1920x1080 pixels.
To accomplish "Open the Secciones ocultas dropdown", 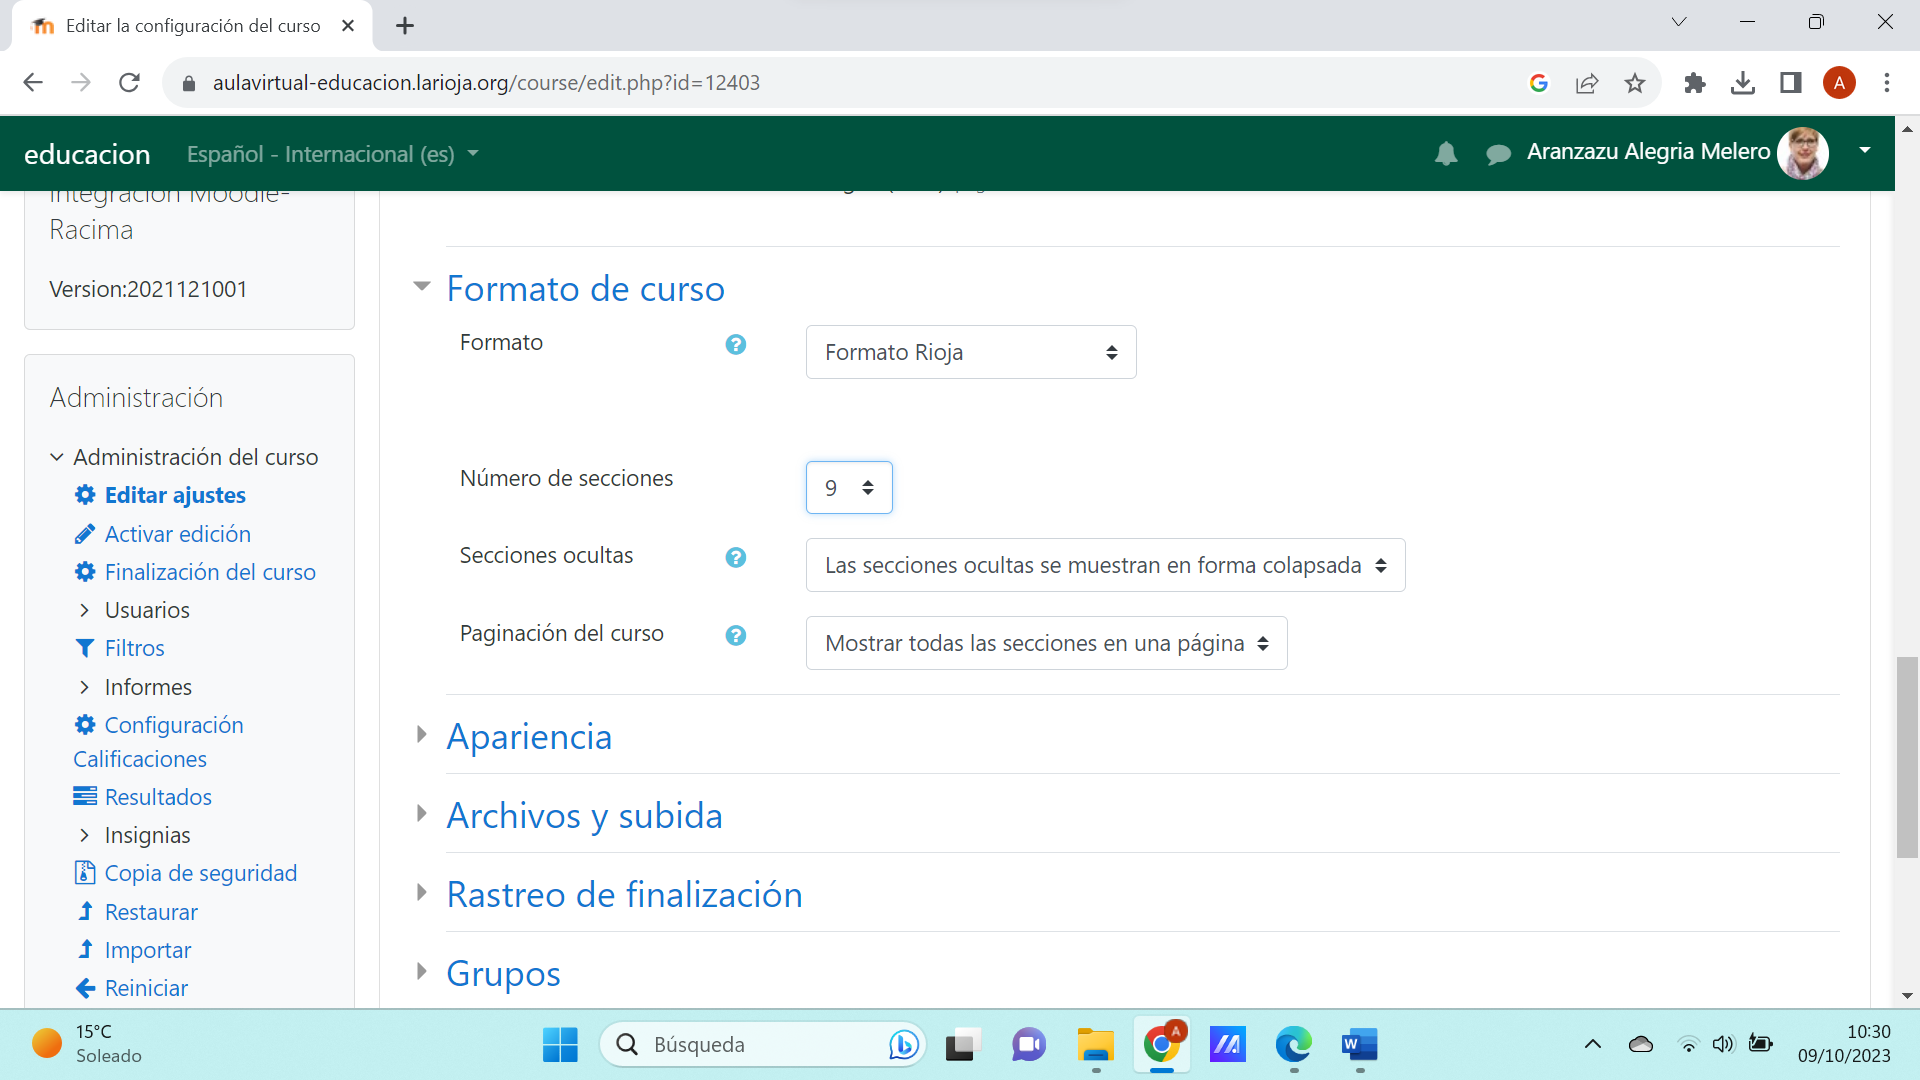I will point(1104,566).
